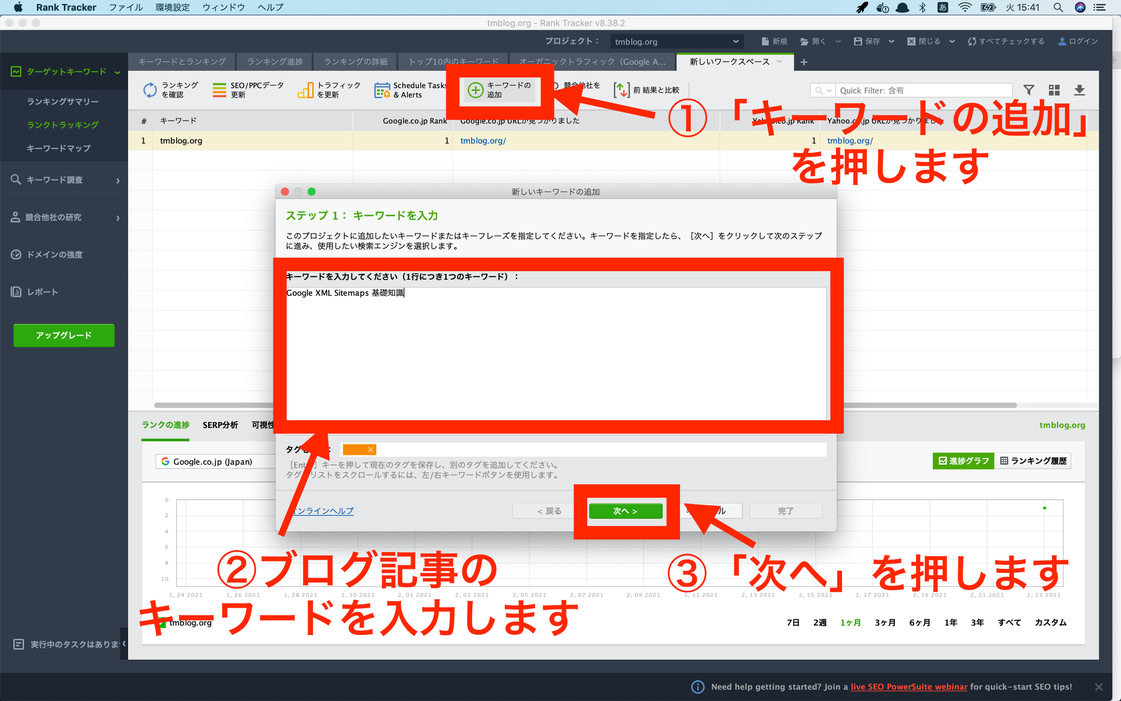Viewport: 1121px width, 701px height.
Task: Select the 3ヶ月 time range
Action: [x=885, y=622]
